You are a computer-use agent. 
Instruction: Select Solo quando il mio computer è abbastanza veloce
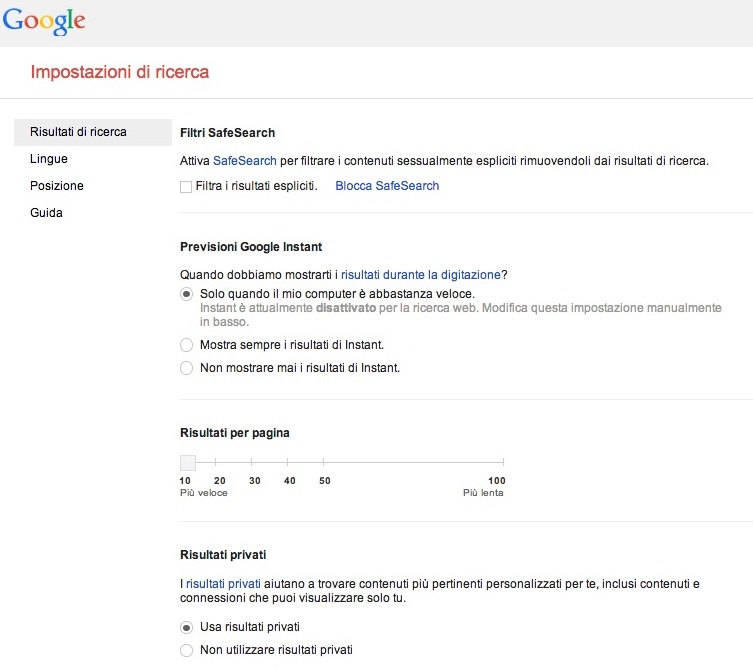point(186,294)
